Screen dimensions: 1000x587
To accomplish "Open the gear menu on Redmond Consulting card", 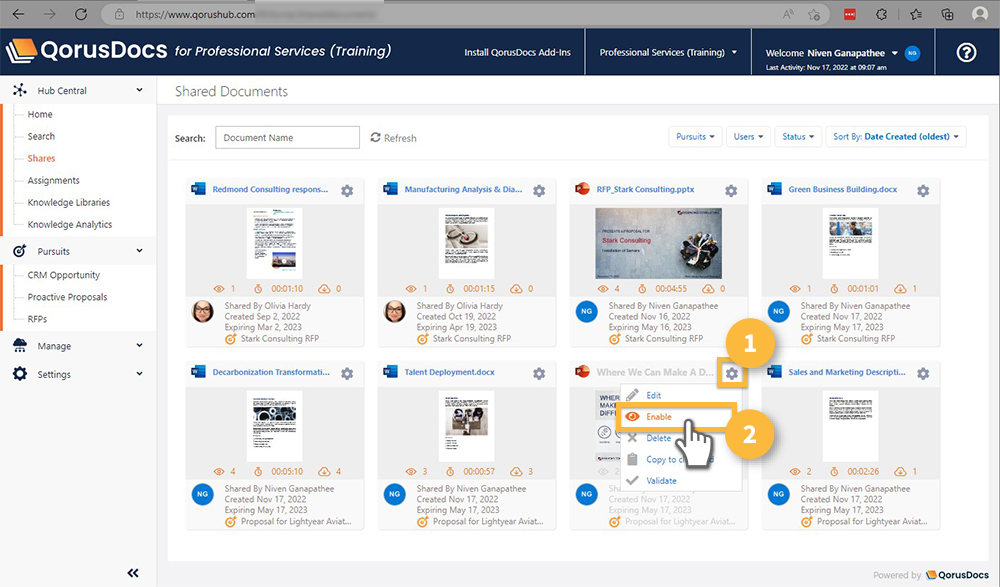I will [347, 191].
